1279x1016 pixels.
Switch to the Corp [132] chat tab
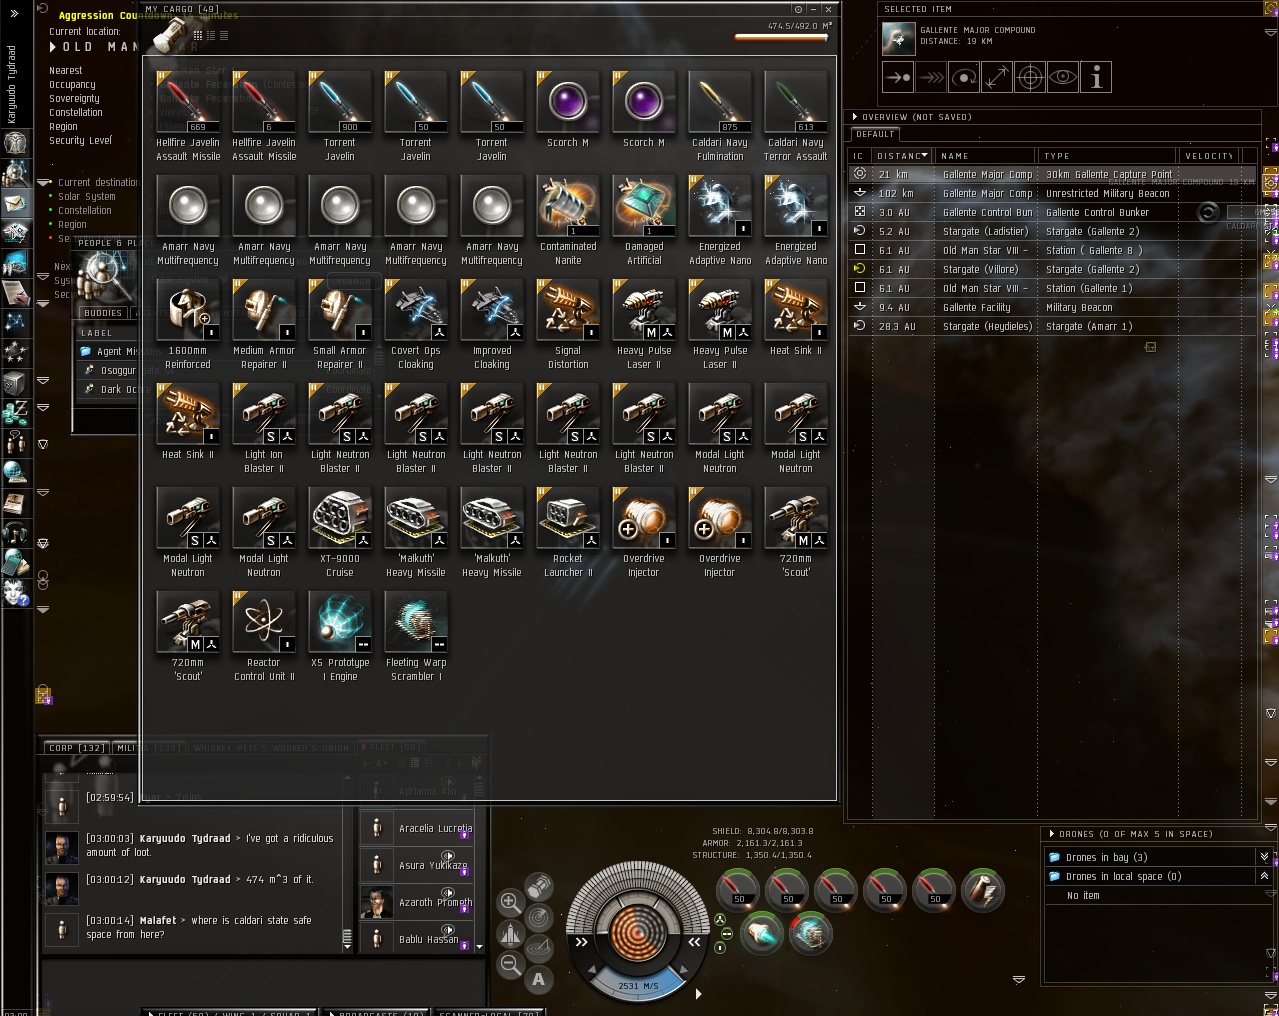click(x=77, y=747)
